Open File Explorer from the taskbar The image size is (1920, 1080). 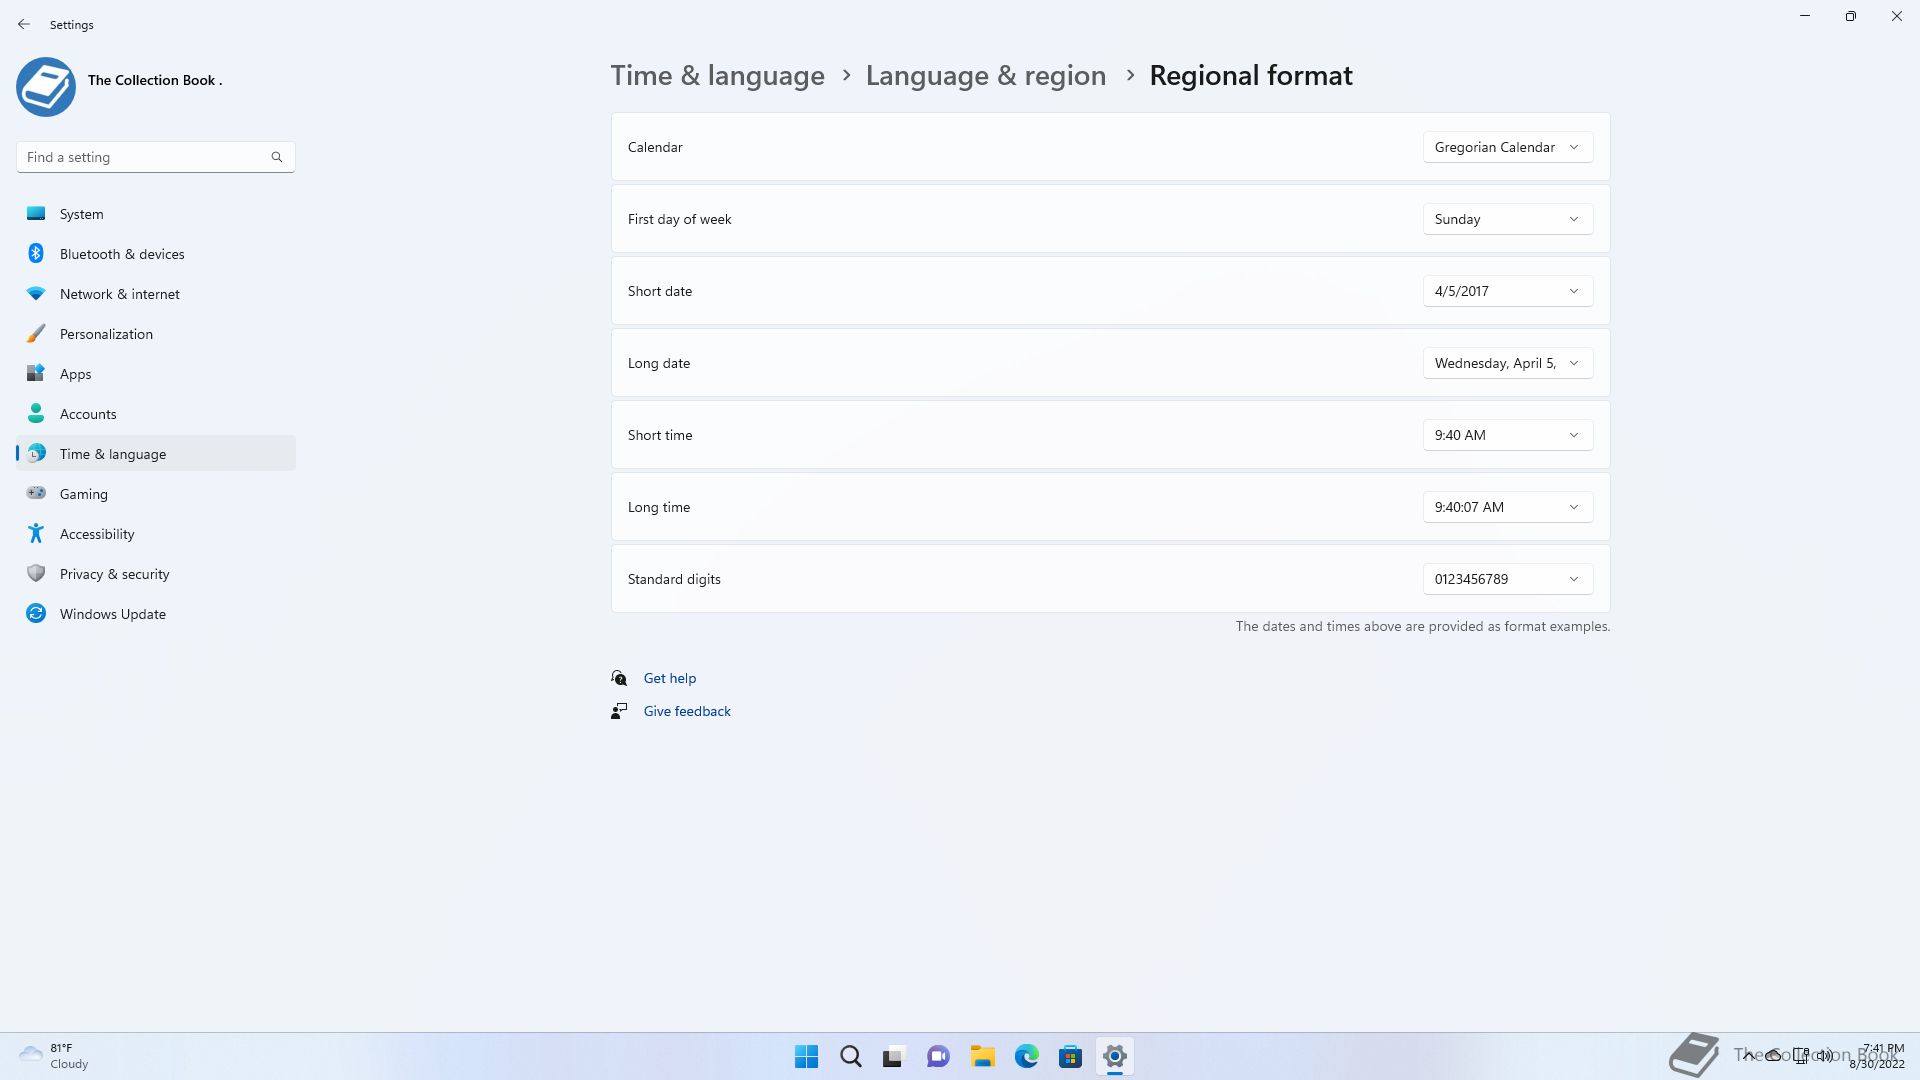(x=982, y=1056)
